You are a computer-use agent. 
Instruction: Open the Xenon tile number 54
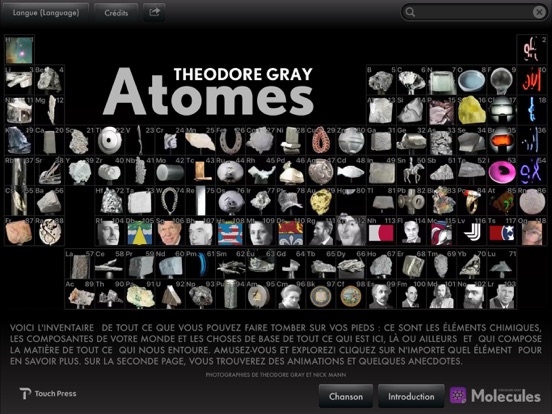[x=532, y=171]
